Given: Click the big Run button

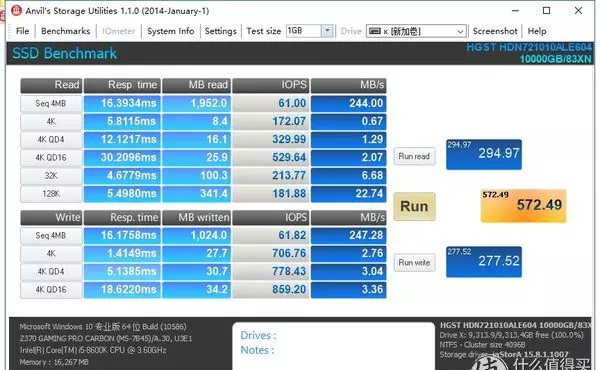Looking at the screenshot, I should point(414,206).
